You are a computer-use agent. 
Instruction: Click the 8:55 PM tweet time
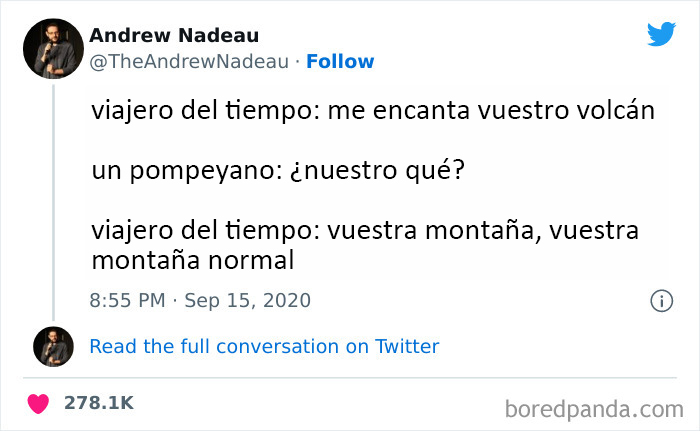(127, 300)
